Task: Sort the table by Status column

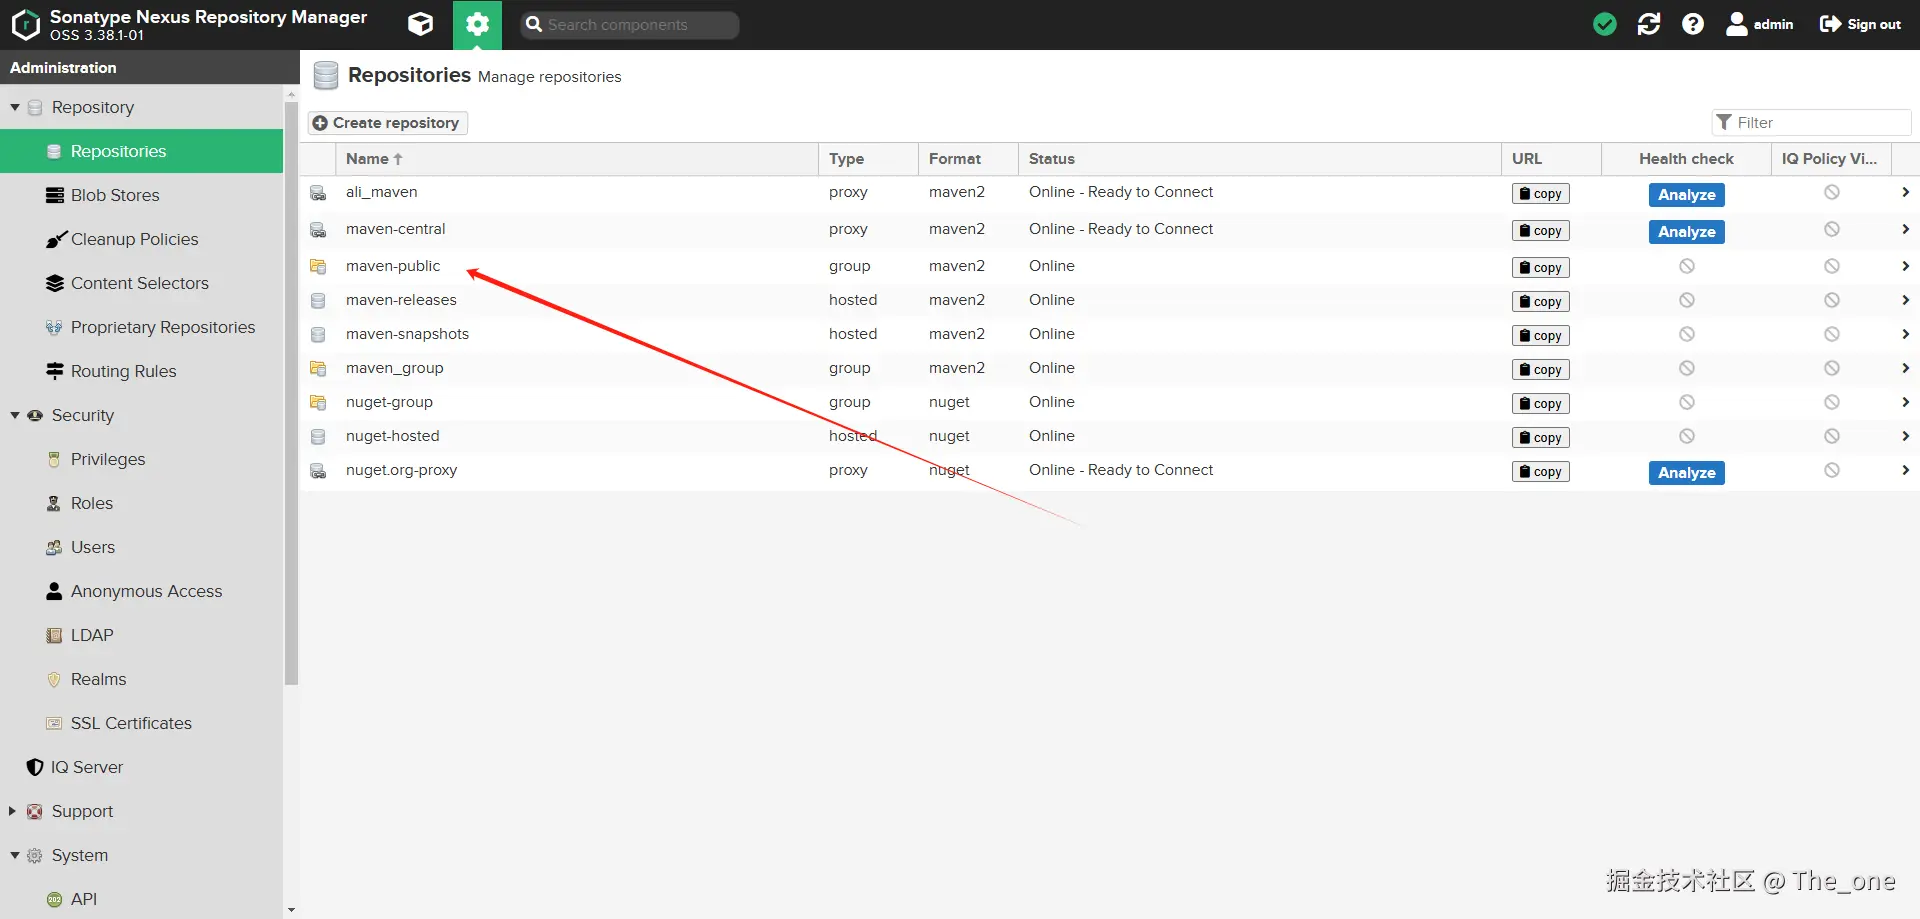Action: coord(1260,159)
